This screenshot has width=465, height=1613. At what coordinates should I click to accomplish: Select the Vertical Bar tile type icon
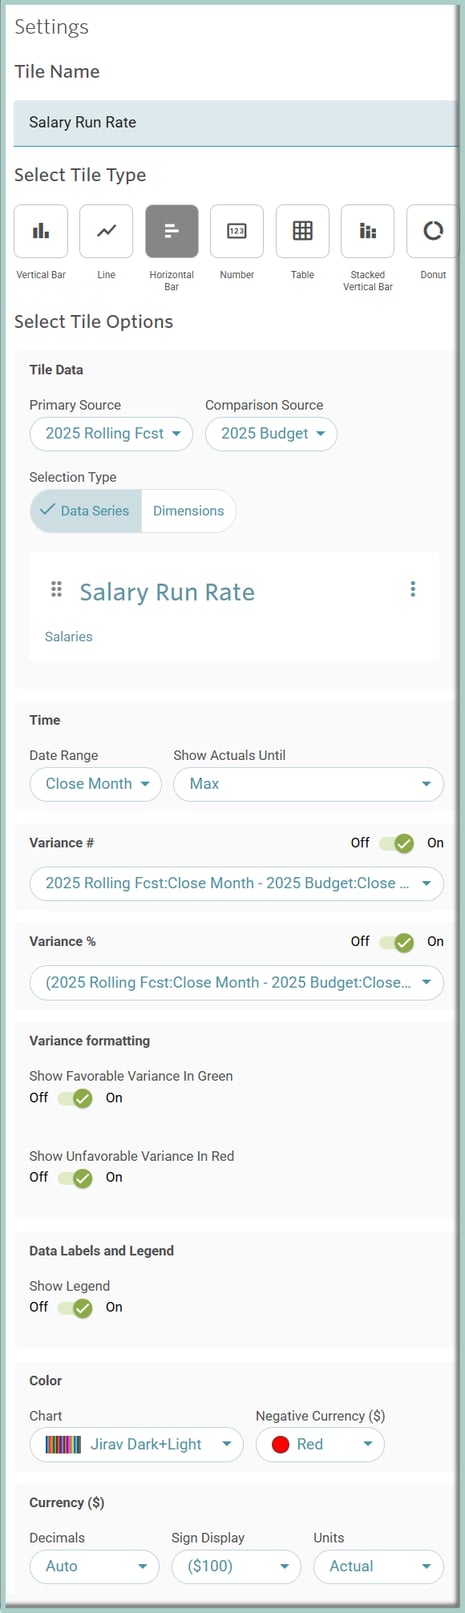(41, 231)
